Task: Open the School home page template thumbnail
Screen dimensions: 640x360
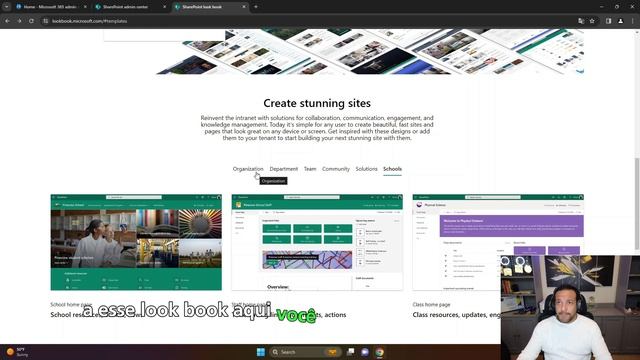Action: (136, 242)
